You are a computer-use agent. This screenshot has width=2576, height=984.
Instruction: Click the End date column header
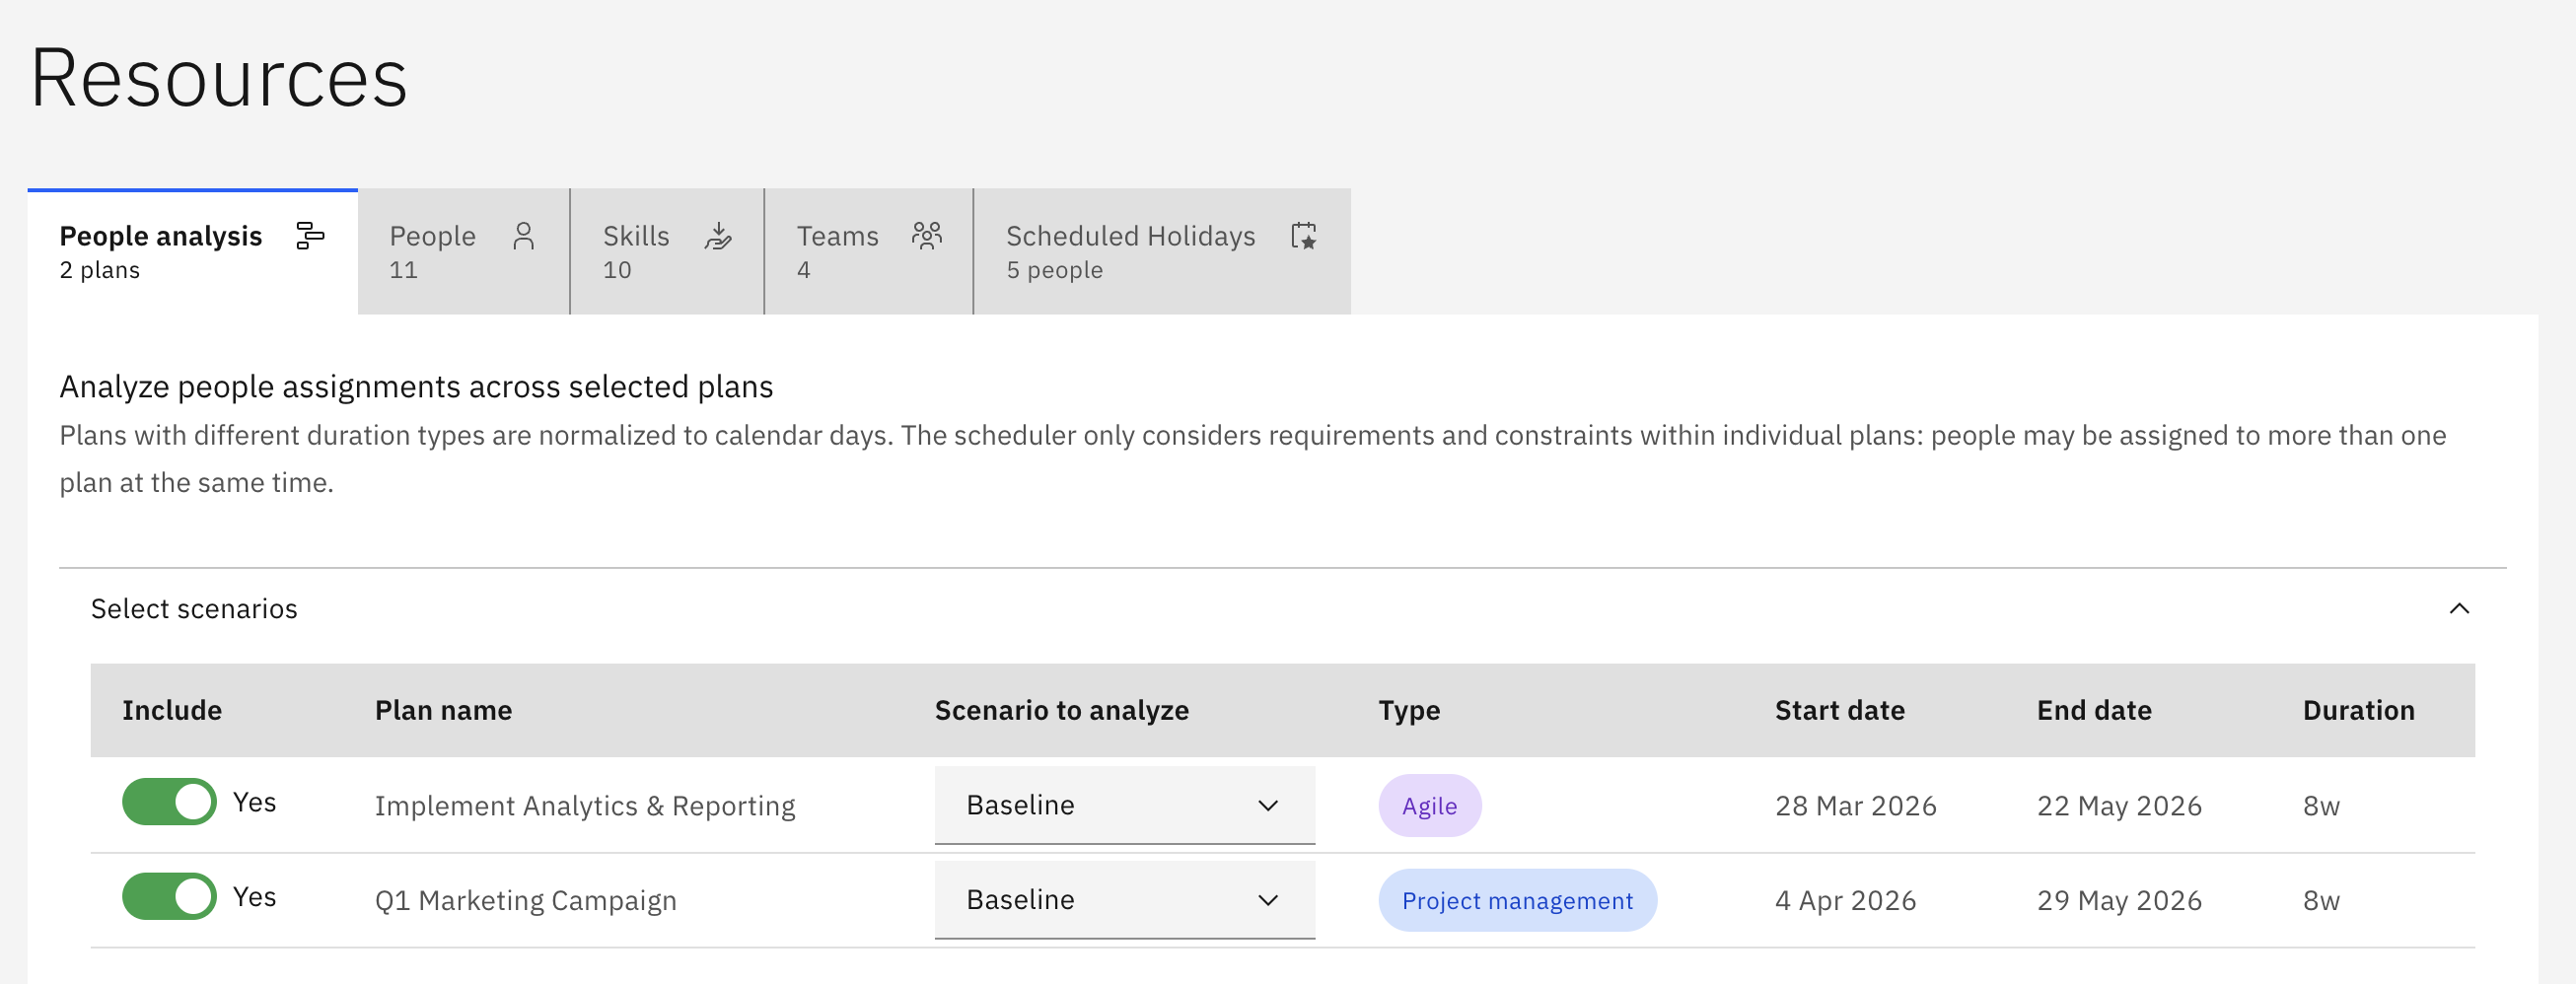coord(2095,711)
